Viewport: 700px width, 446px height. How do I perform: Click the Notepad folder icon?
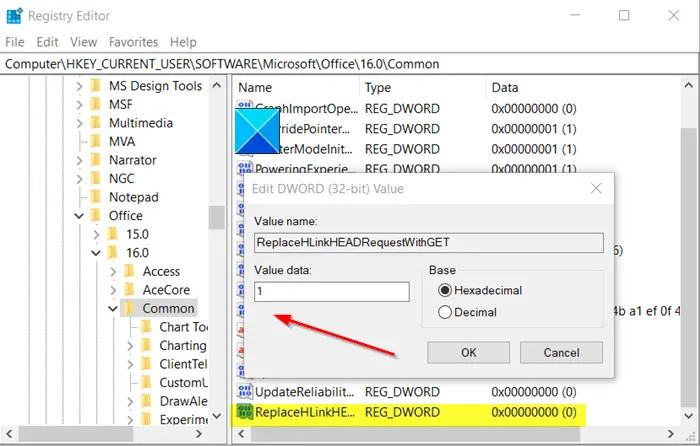(x=96, y=197)
